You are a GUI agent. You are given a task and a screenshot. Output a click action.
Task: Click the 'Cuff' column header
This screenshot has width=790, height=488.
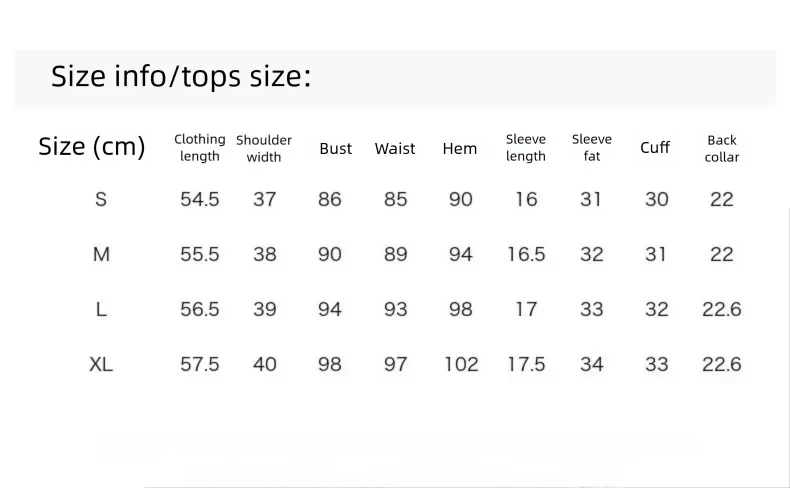[655, 148]
